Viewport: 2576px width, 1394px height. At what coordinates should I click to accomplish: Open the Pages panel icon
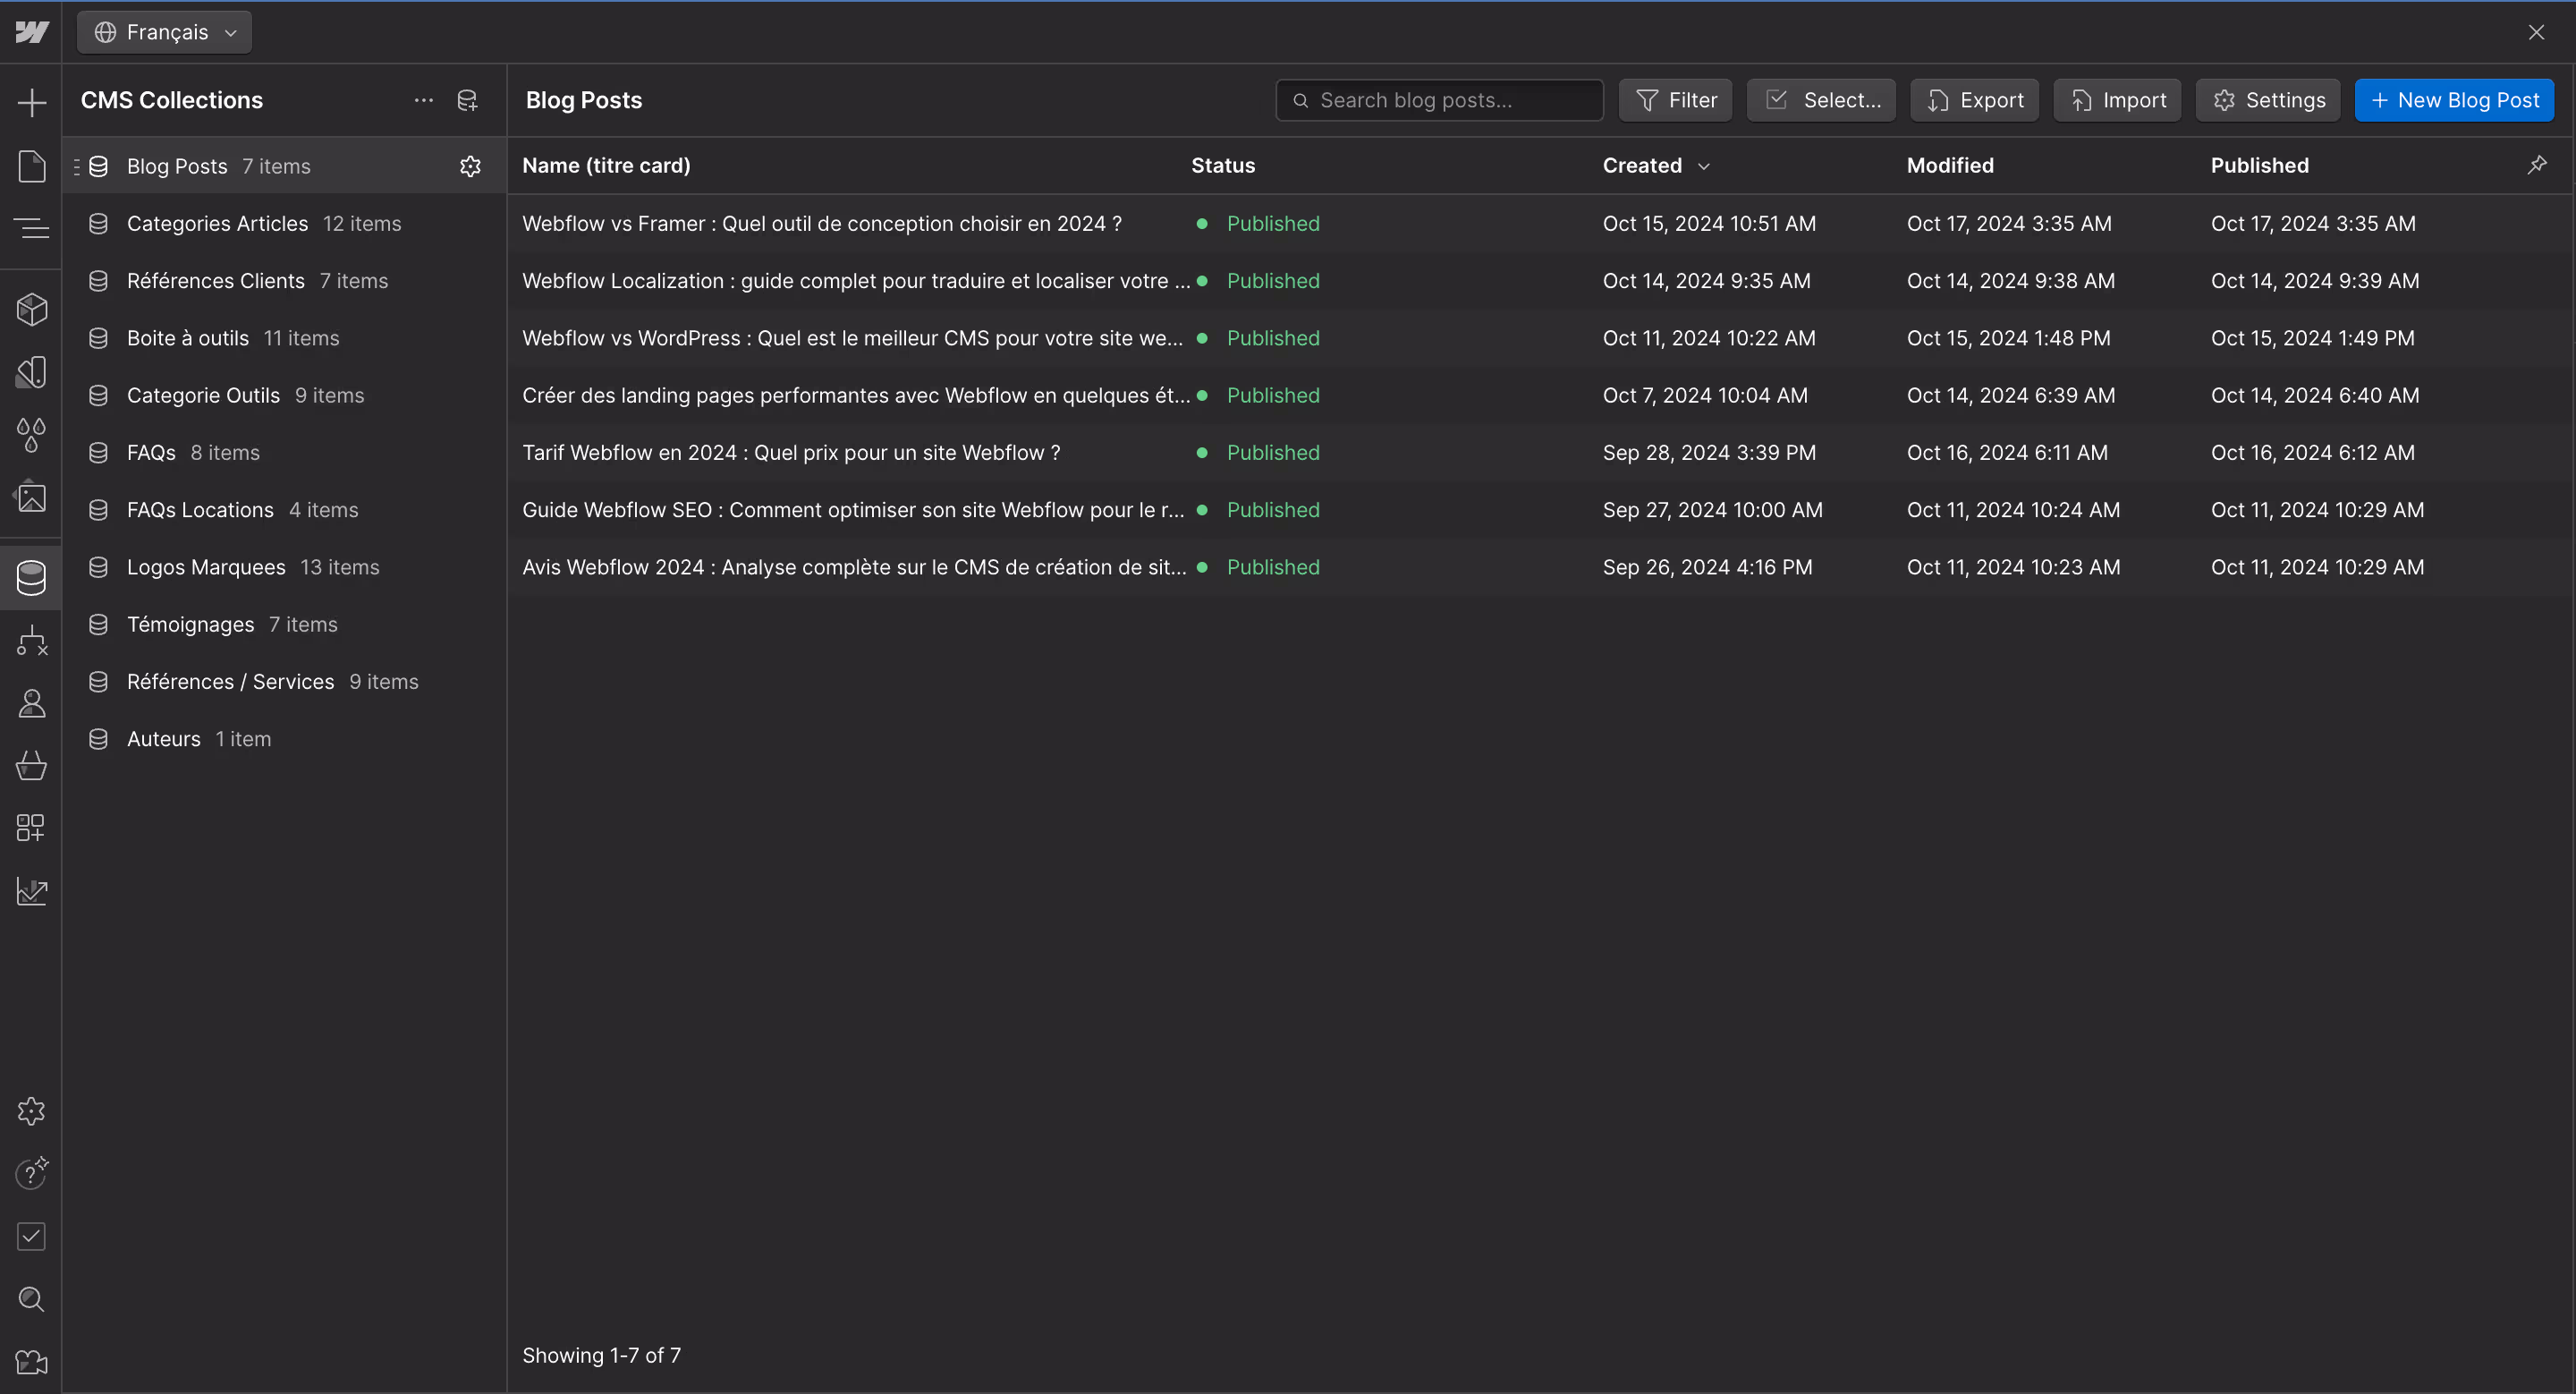[32, 166]
